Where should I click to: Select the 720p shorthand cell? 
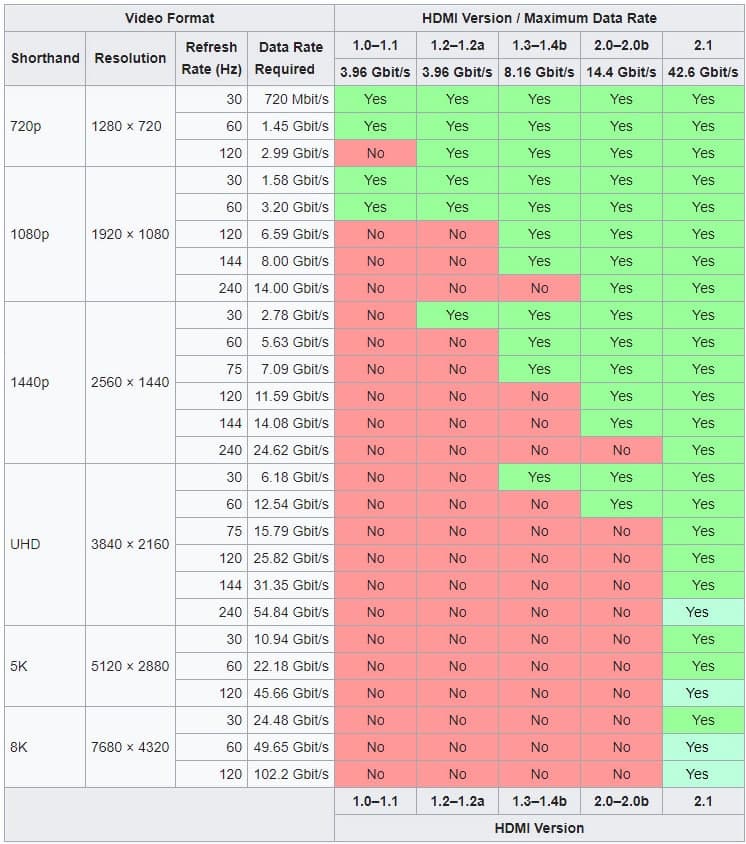click(45, 126)
